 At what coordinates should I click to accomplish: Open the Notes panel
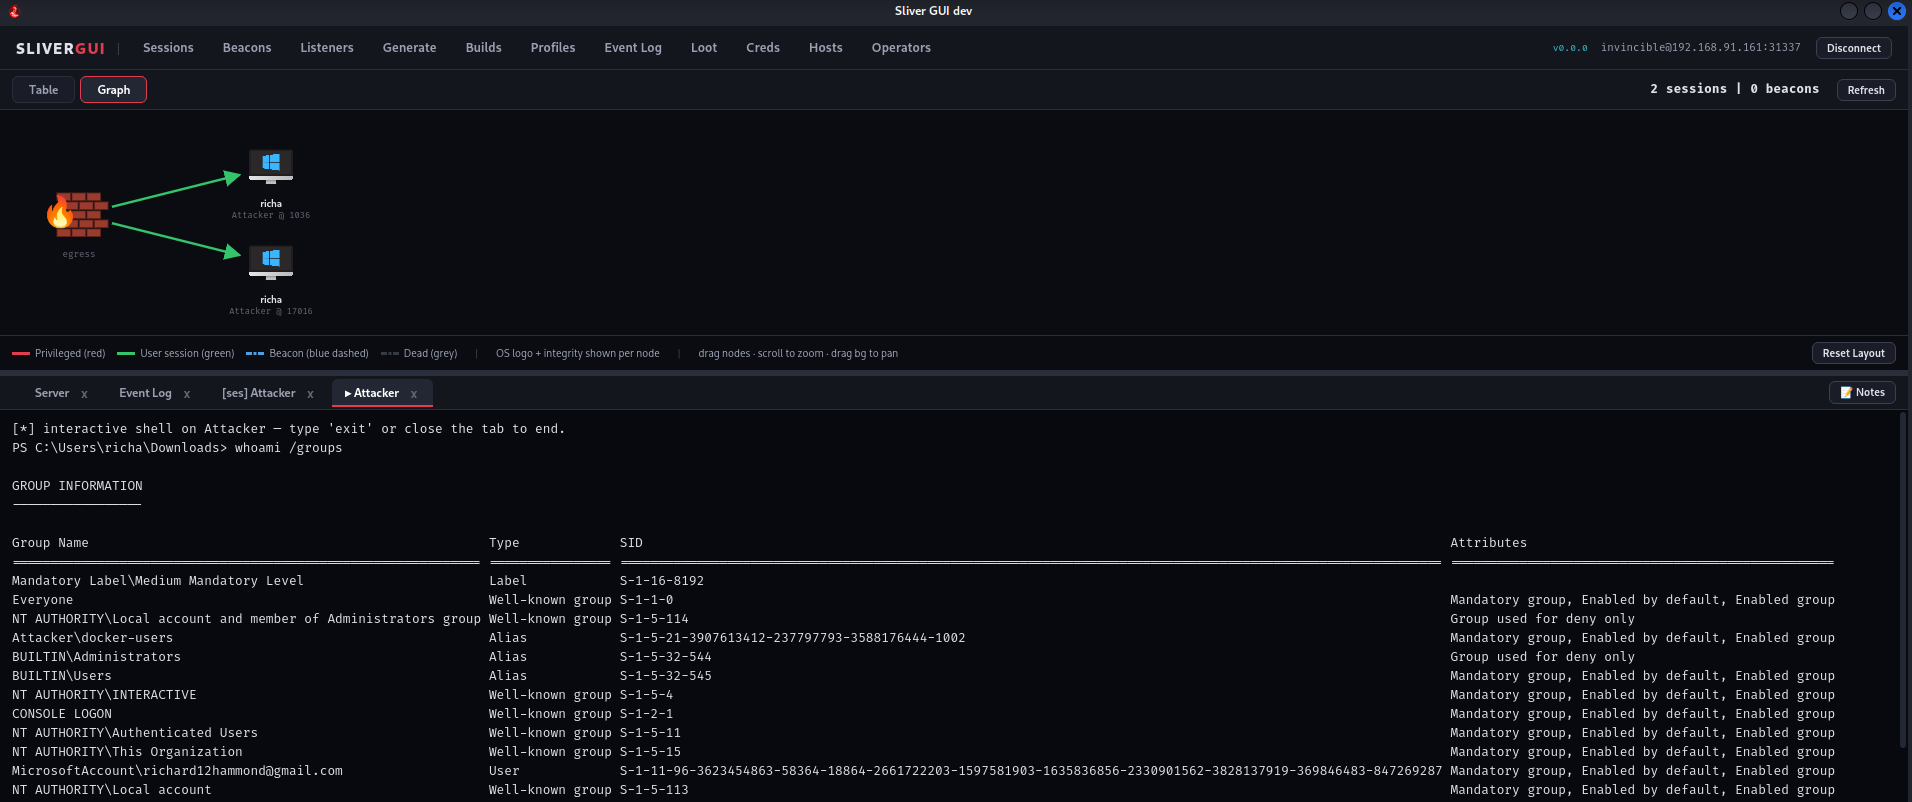pos(1862,393)
